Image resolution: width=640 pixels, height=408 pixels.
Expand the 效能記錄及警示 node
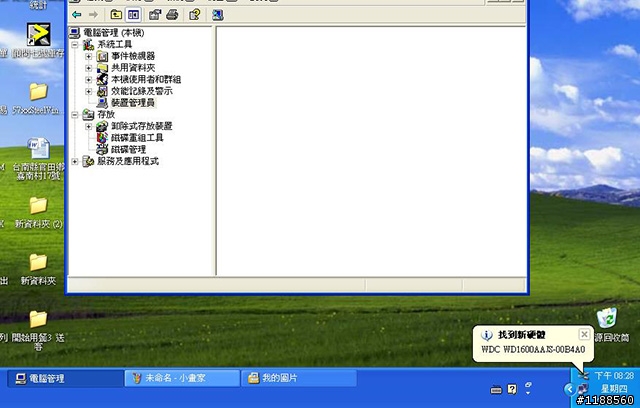89,91
